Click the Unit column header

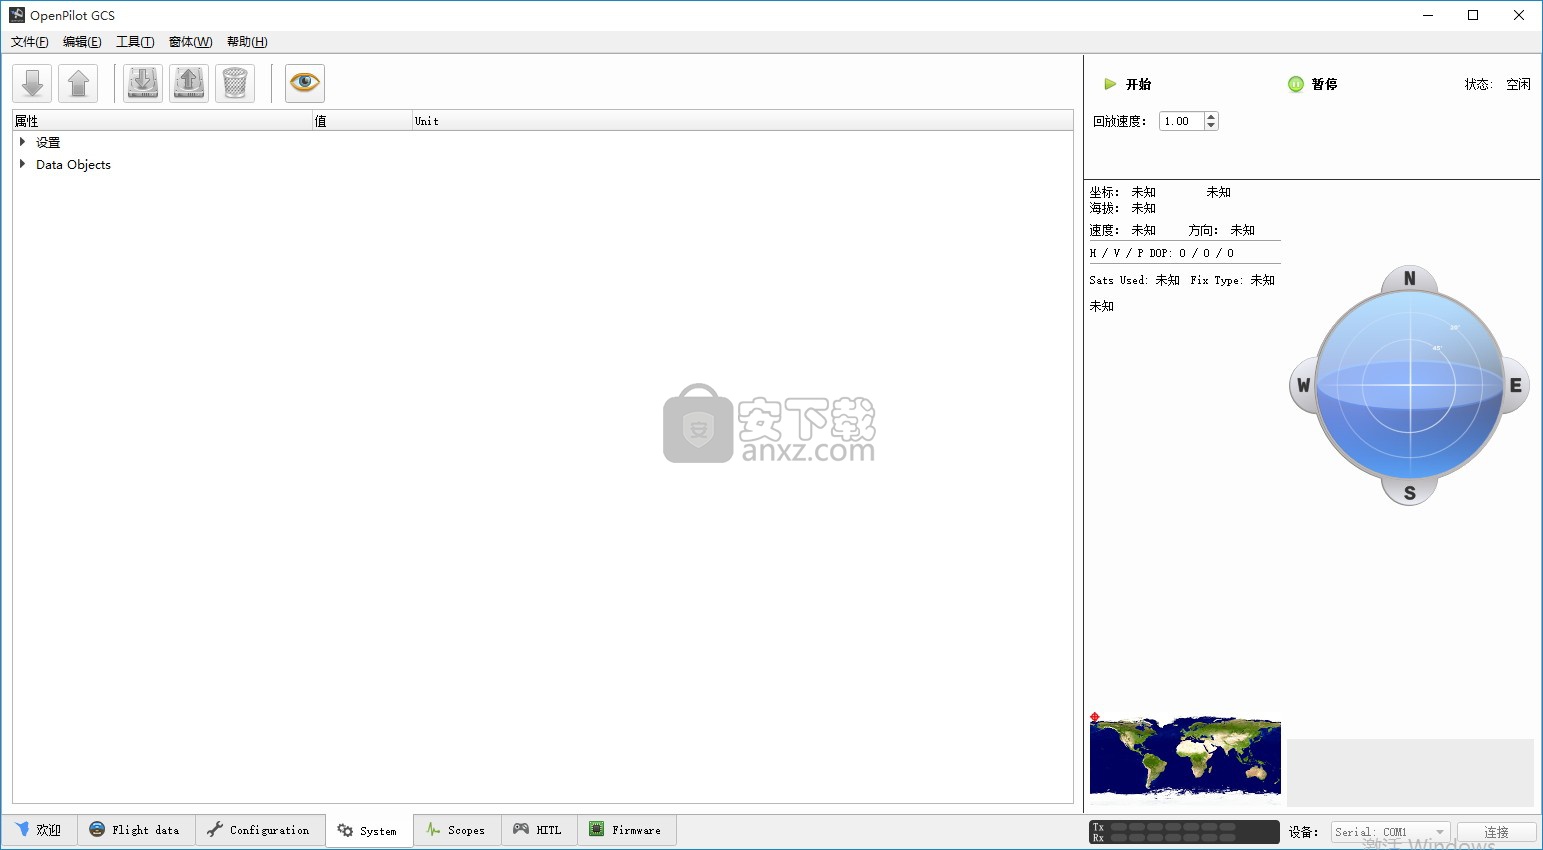(742, 121)
